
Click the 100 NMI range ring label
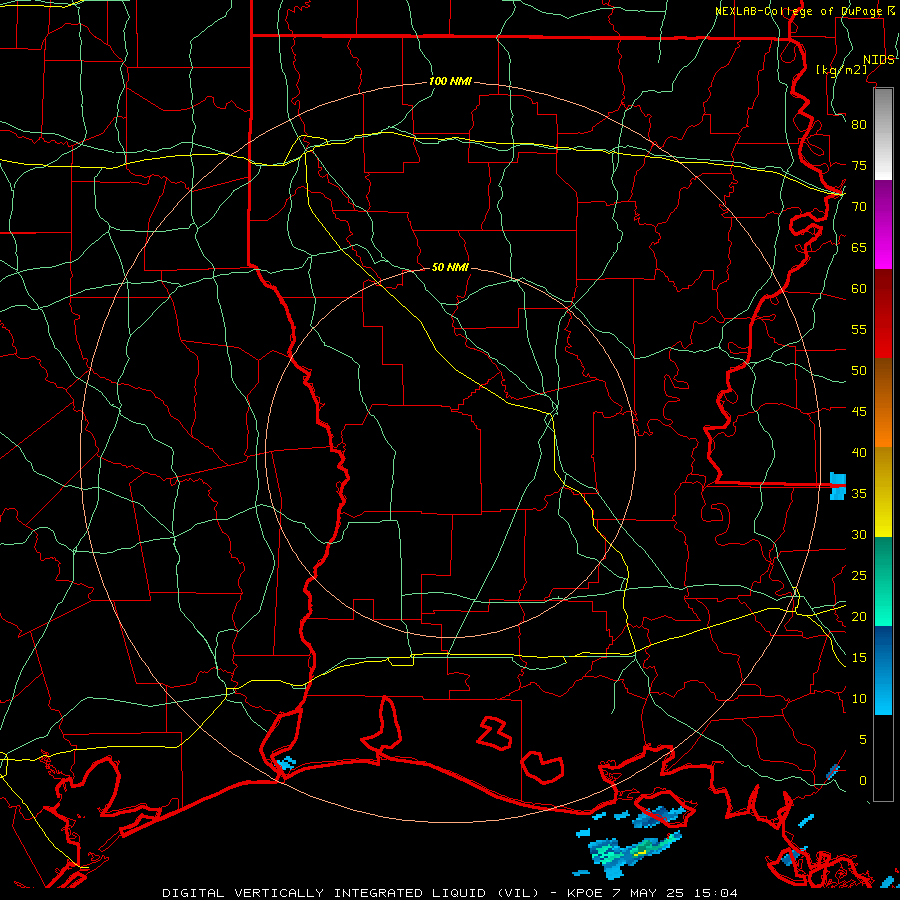click(x=450, y=81)
